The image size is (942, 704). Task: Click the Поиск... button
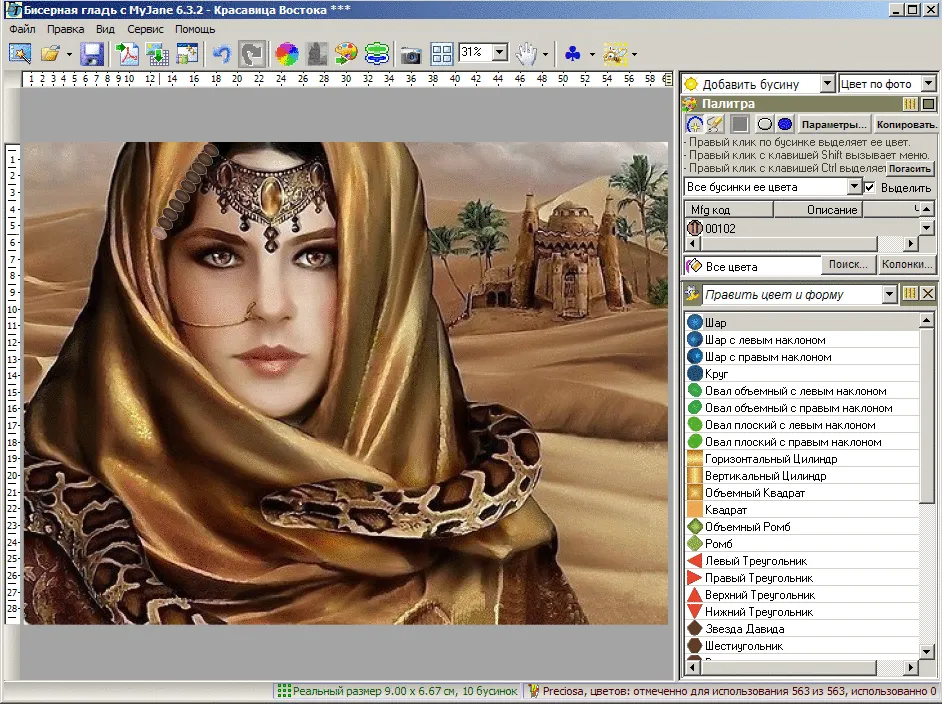coord(848,264)
